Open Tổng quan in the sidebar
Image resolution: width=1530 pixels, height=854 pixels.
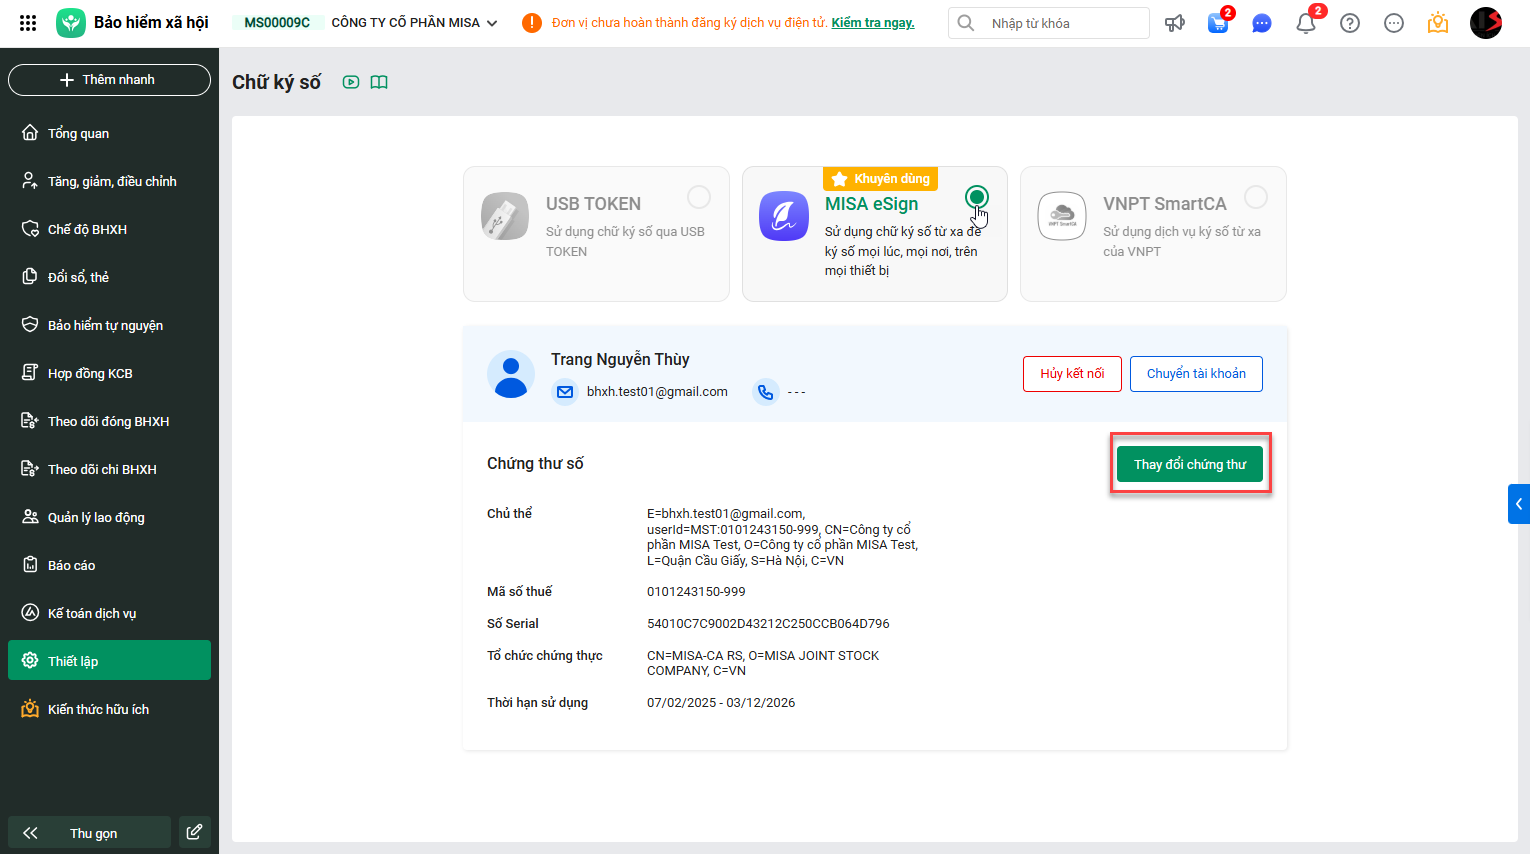[x=109, y=133]
